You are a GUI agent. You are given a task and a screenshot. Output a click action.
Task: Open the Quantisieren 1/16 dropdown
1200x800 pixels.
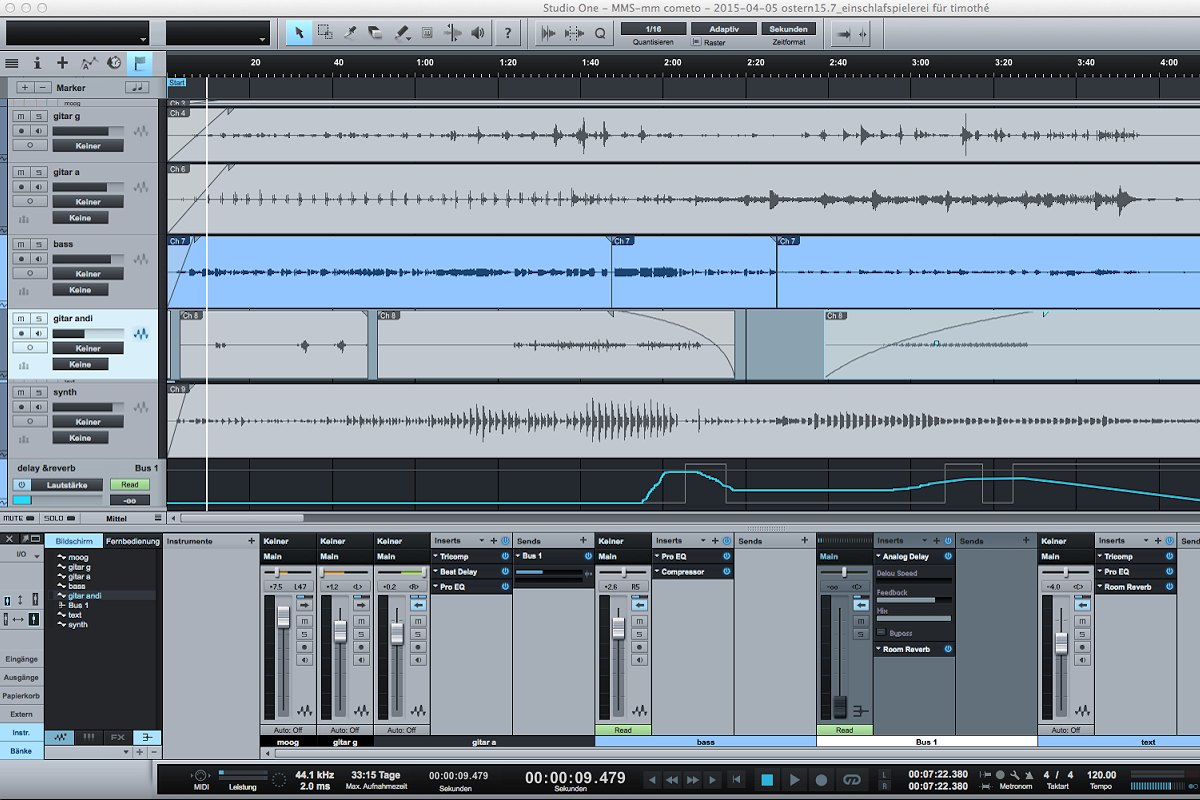coord(653,29)
